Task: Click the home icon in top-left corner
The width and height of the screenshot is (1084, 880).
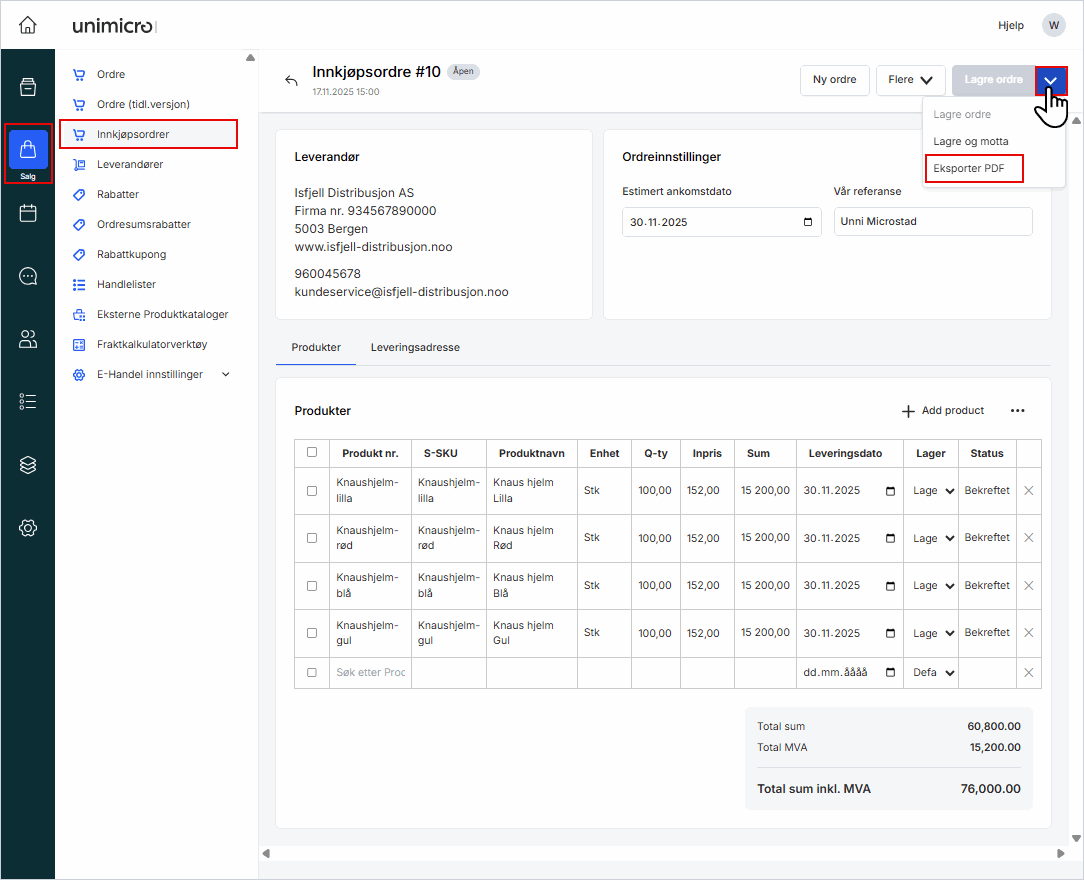Action: pyautogui.click(x=28, y=25)
